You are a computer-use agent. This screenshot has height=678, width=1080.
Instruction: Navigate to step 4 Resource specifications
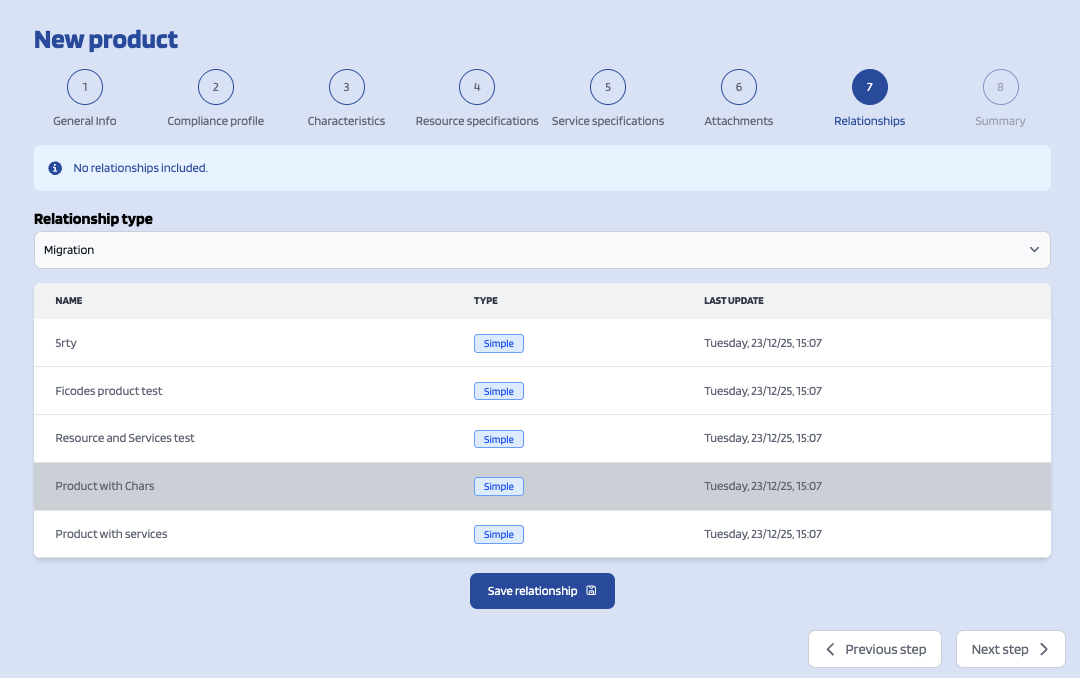(x=477, y=87)
